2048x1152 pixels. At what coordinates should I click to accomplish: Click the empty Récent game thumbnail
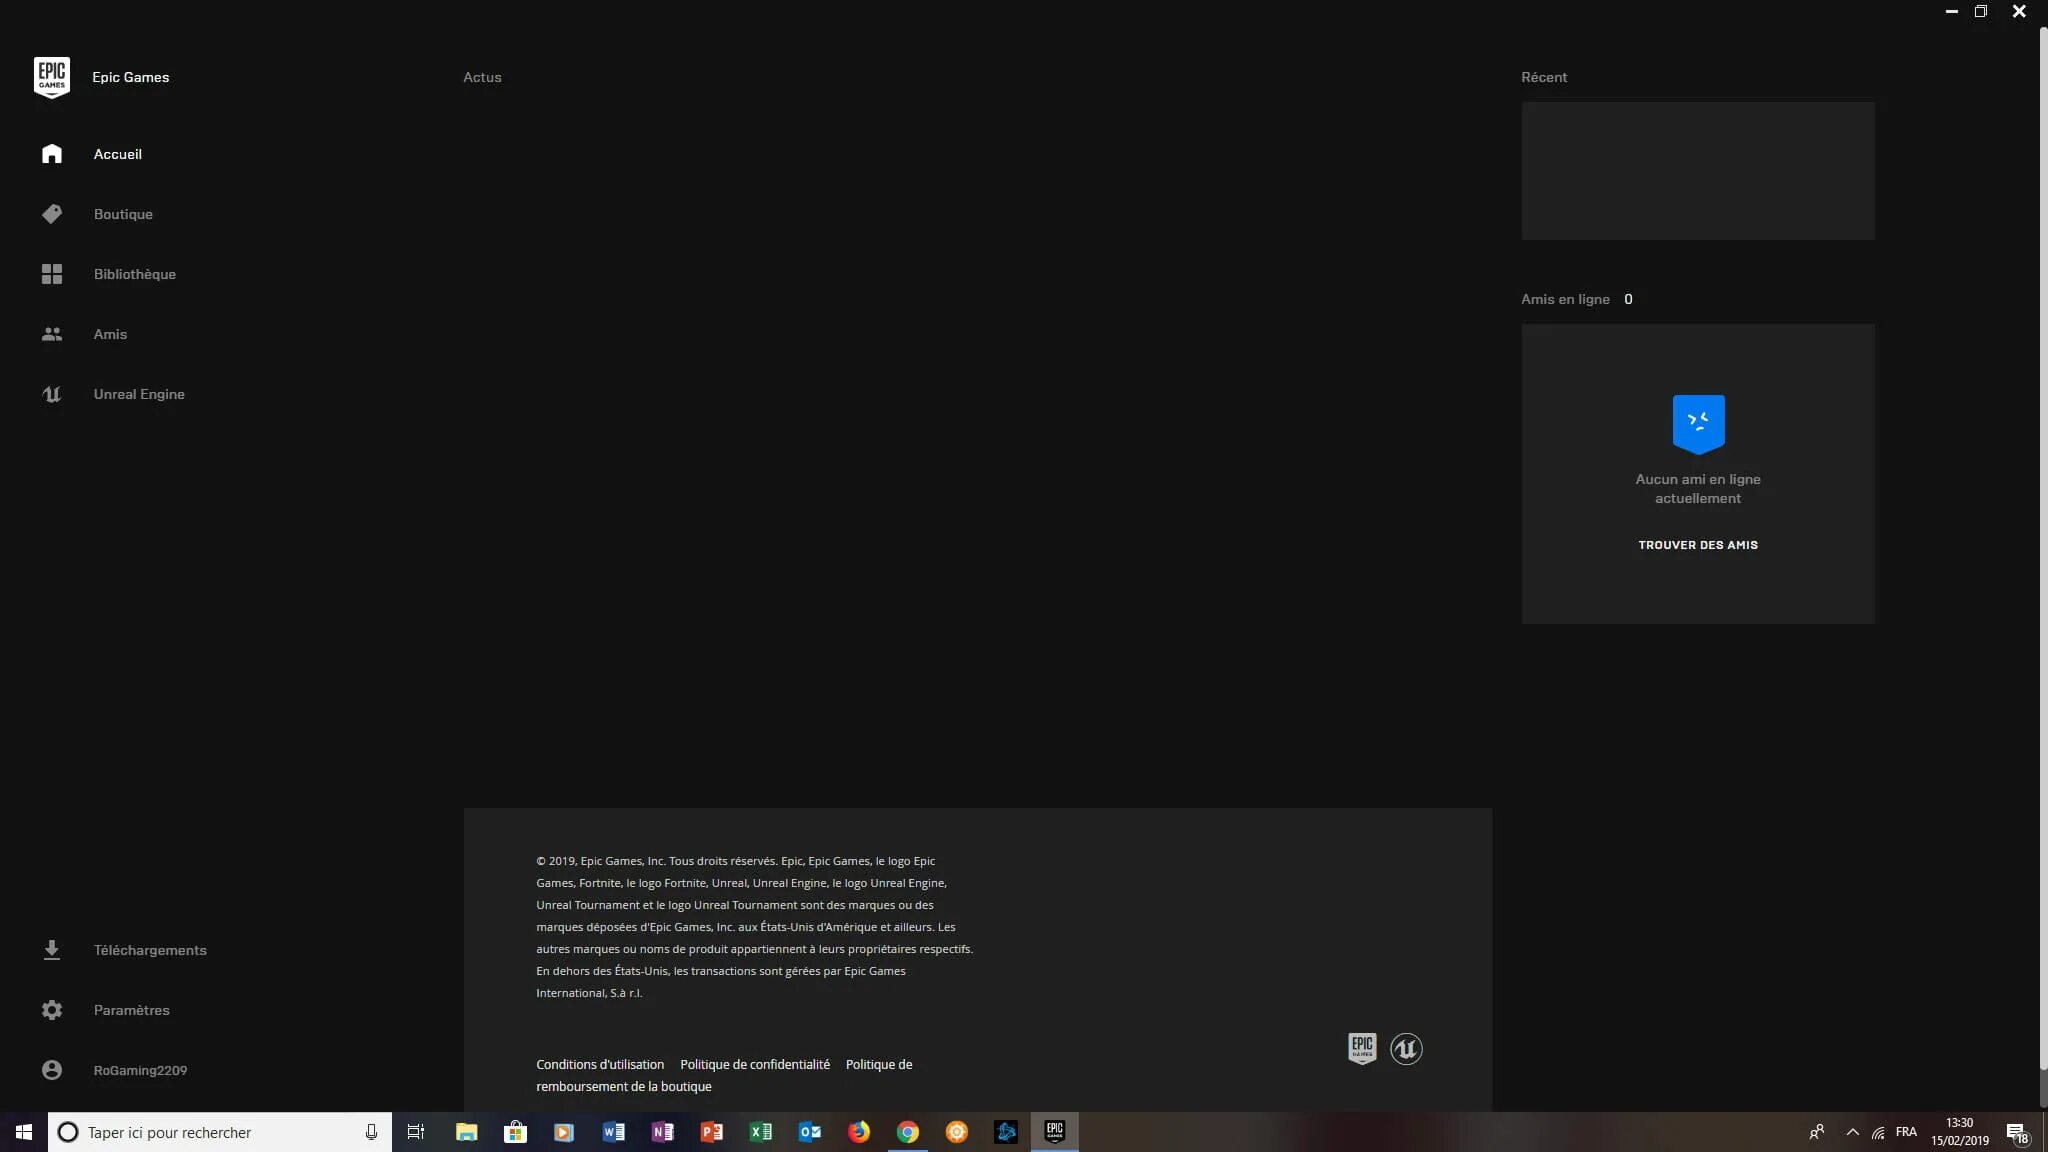(1698, 170)
